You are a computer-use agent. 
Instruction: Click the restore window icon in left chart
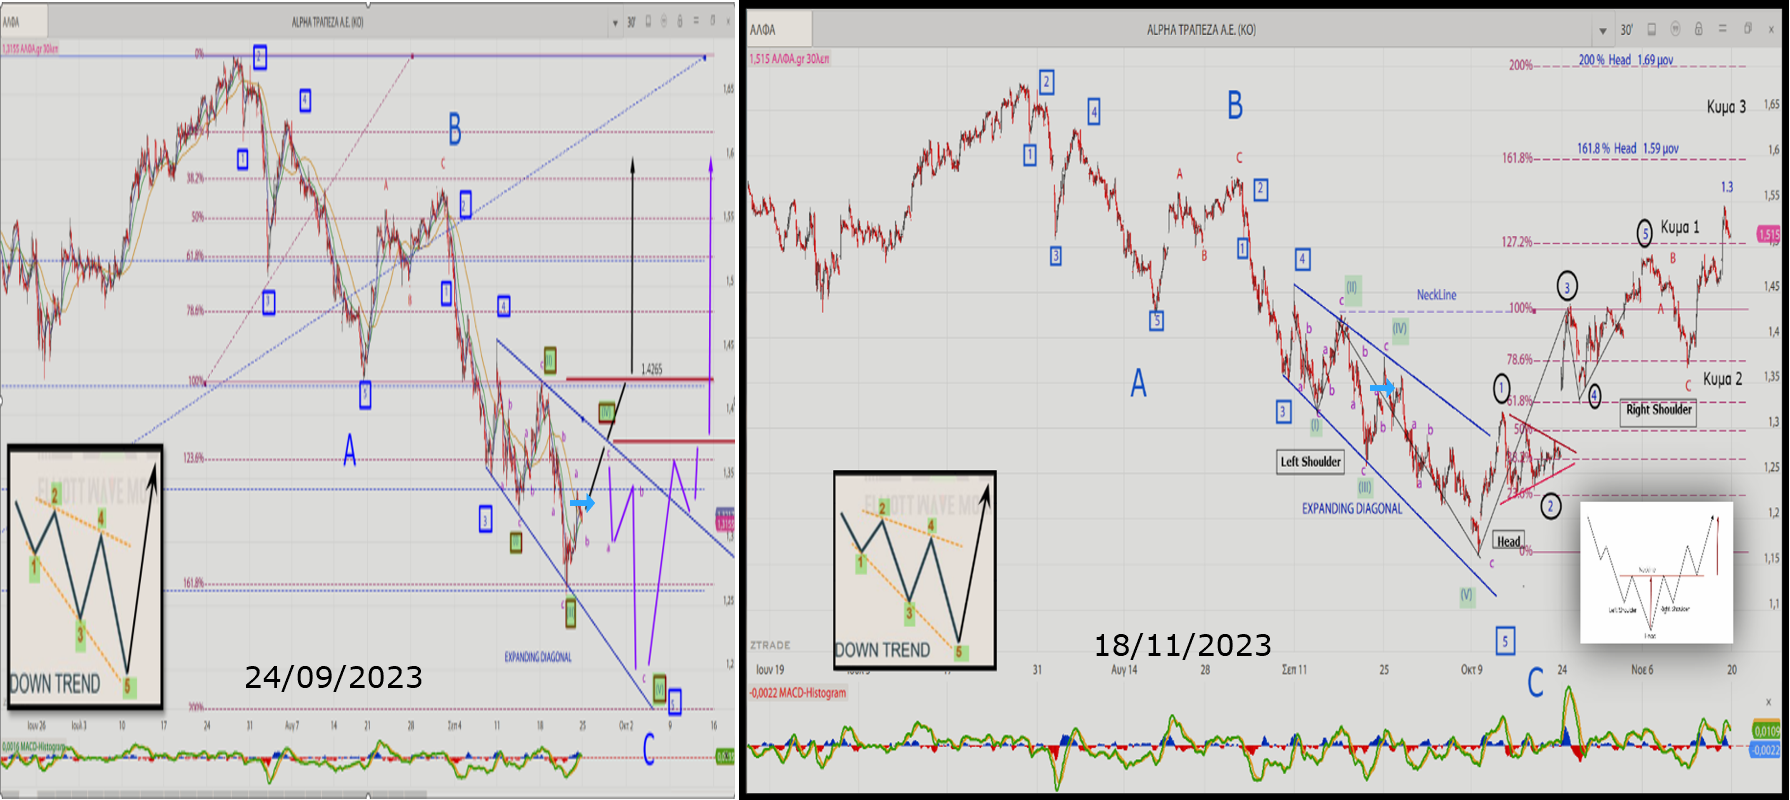point(713,20)
